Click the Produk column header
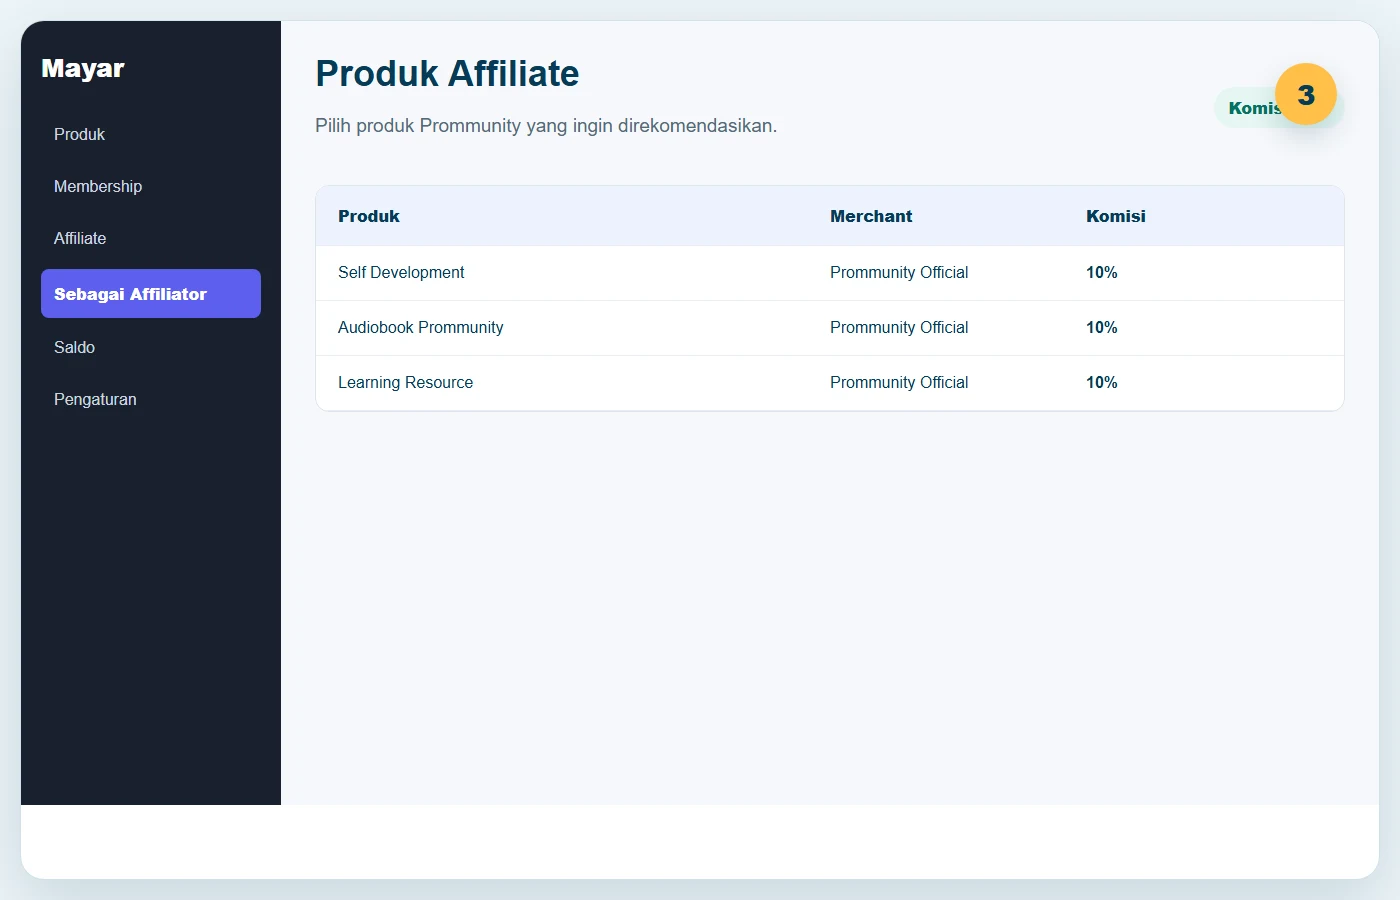Viewport: 1400px width, 900px height. pos(369,216)
